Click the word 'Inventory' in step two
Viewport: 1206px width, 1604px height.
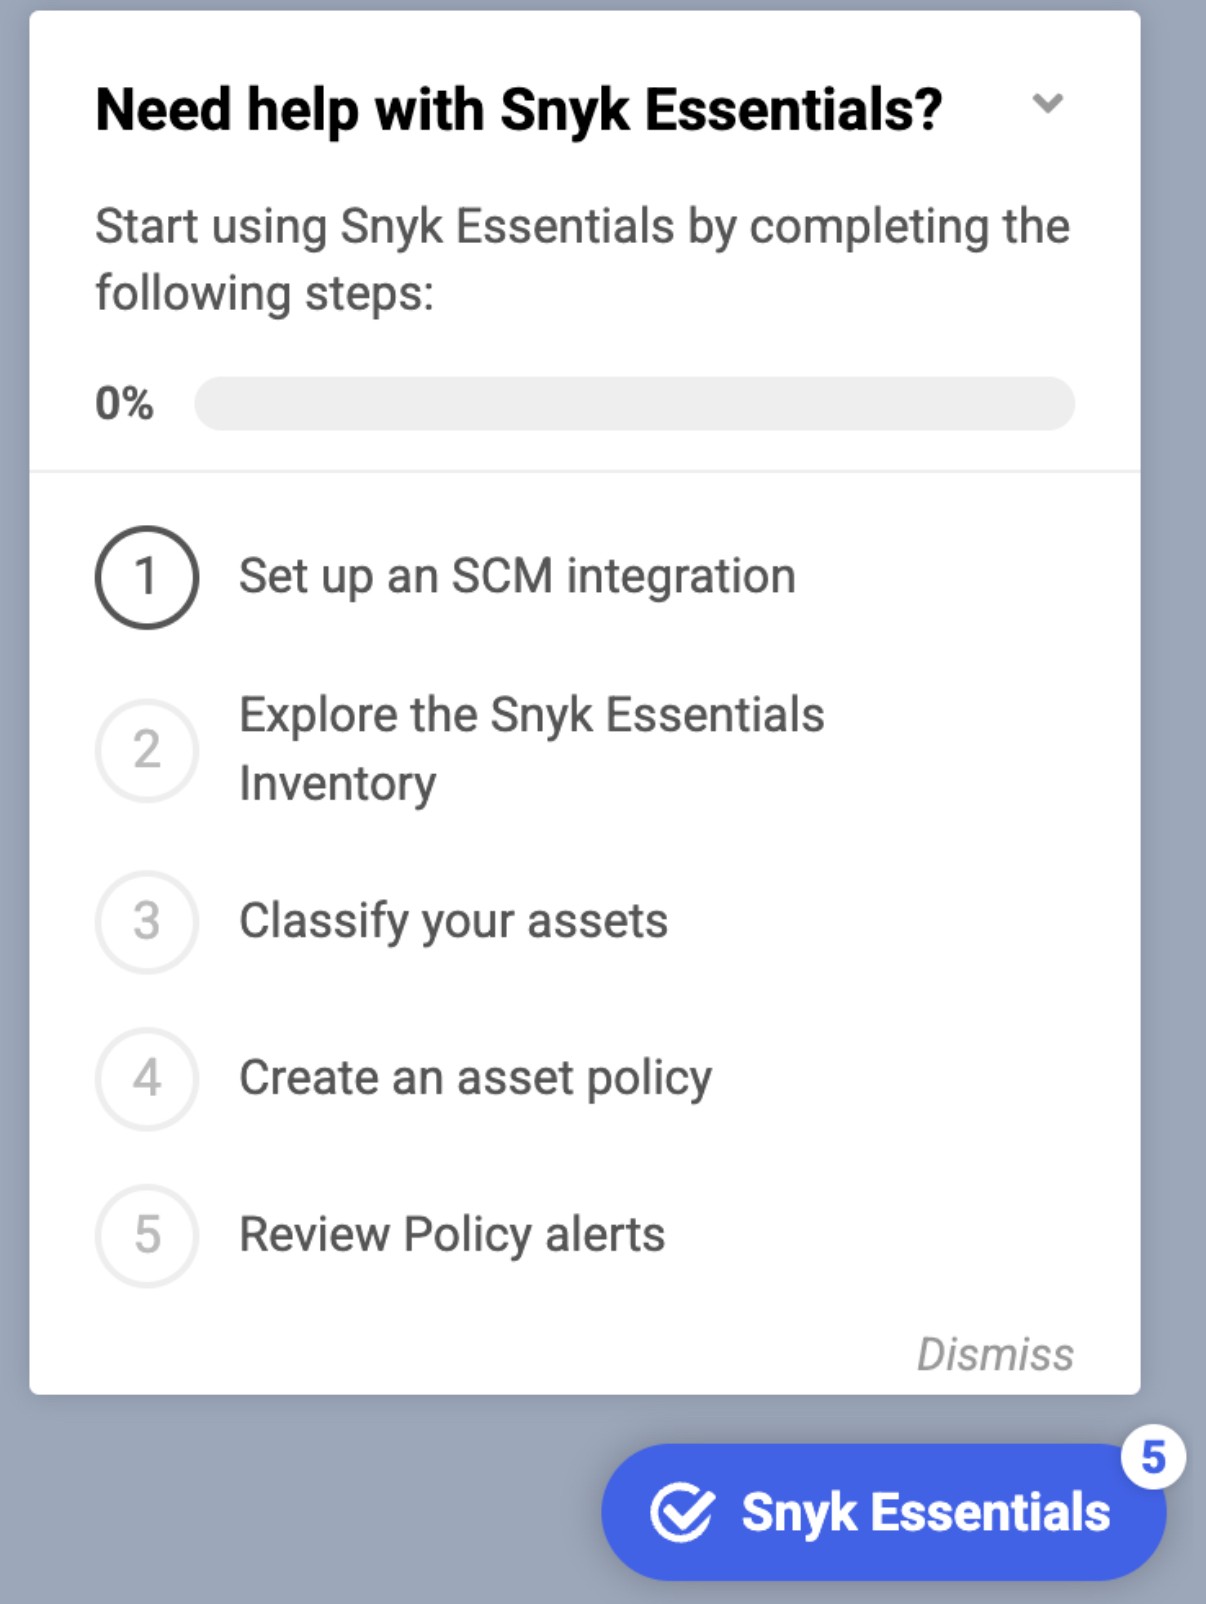click(x=337, y=784)
